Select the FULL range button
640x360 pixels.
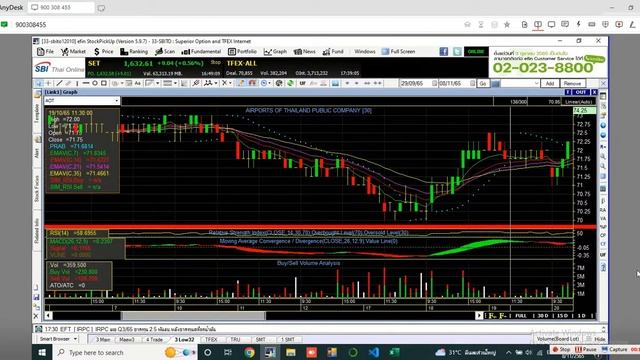(521, 316)
